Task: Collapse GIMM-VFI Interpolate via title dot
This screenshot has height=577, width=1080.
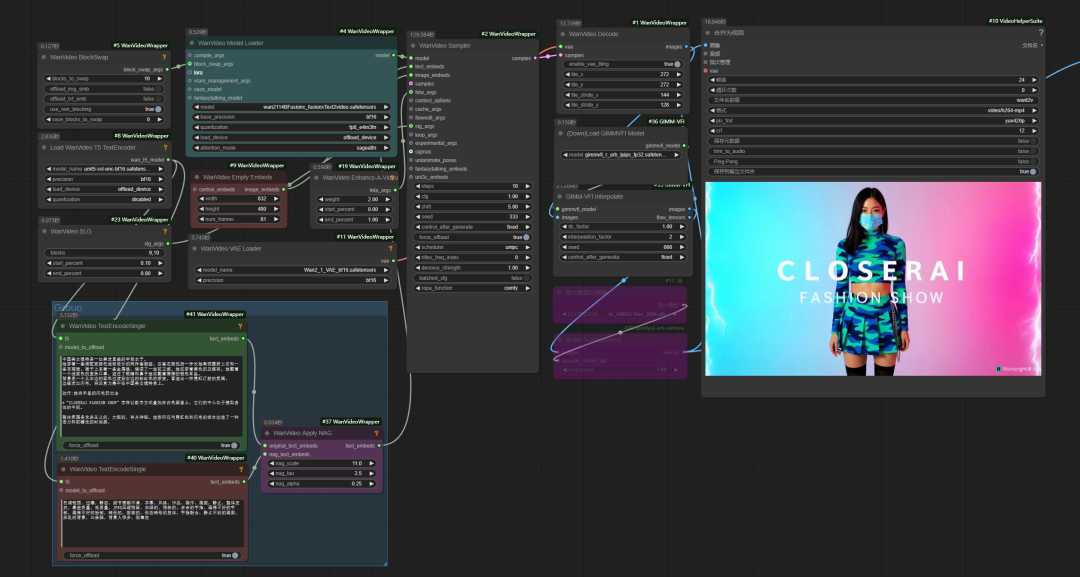Action: (x=560, y=196)
